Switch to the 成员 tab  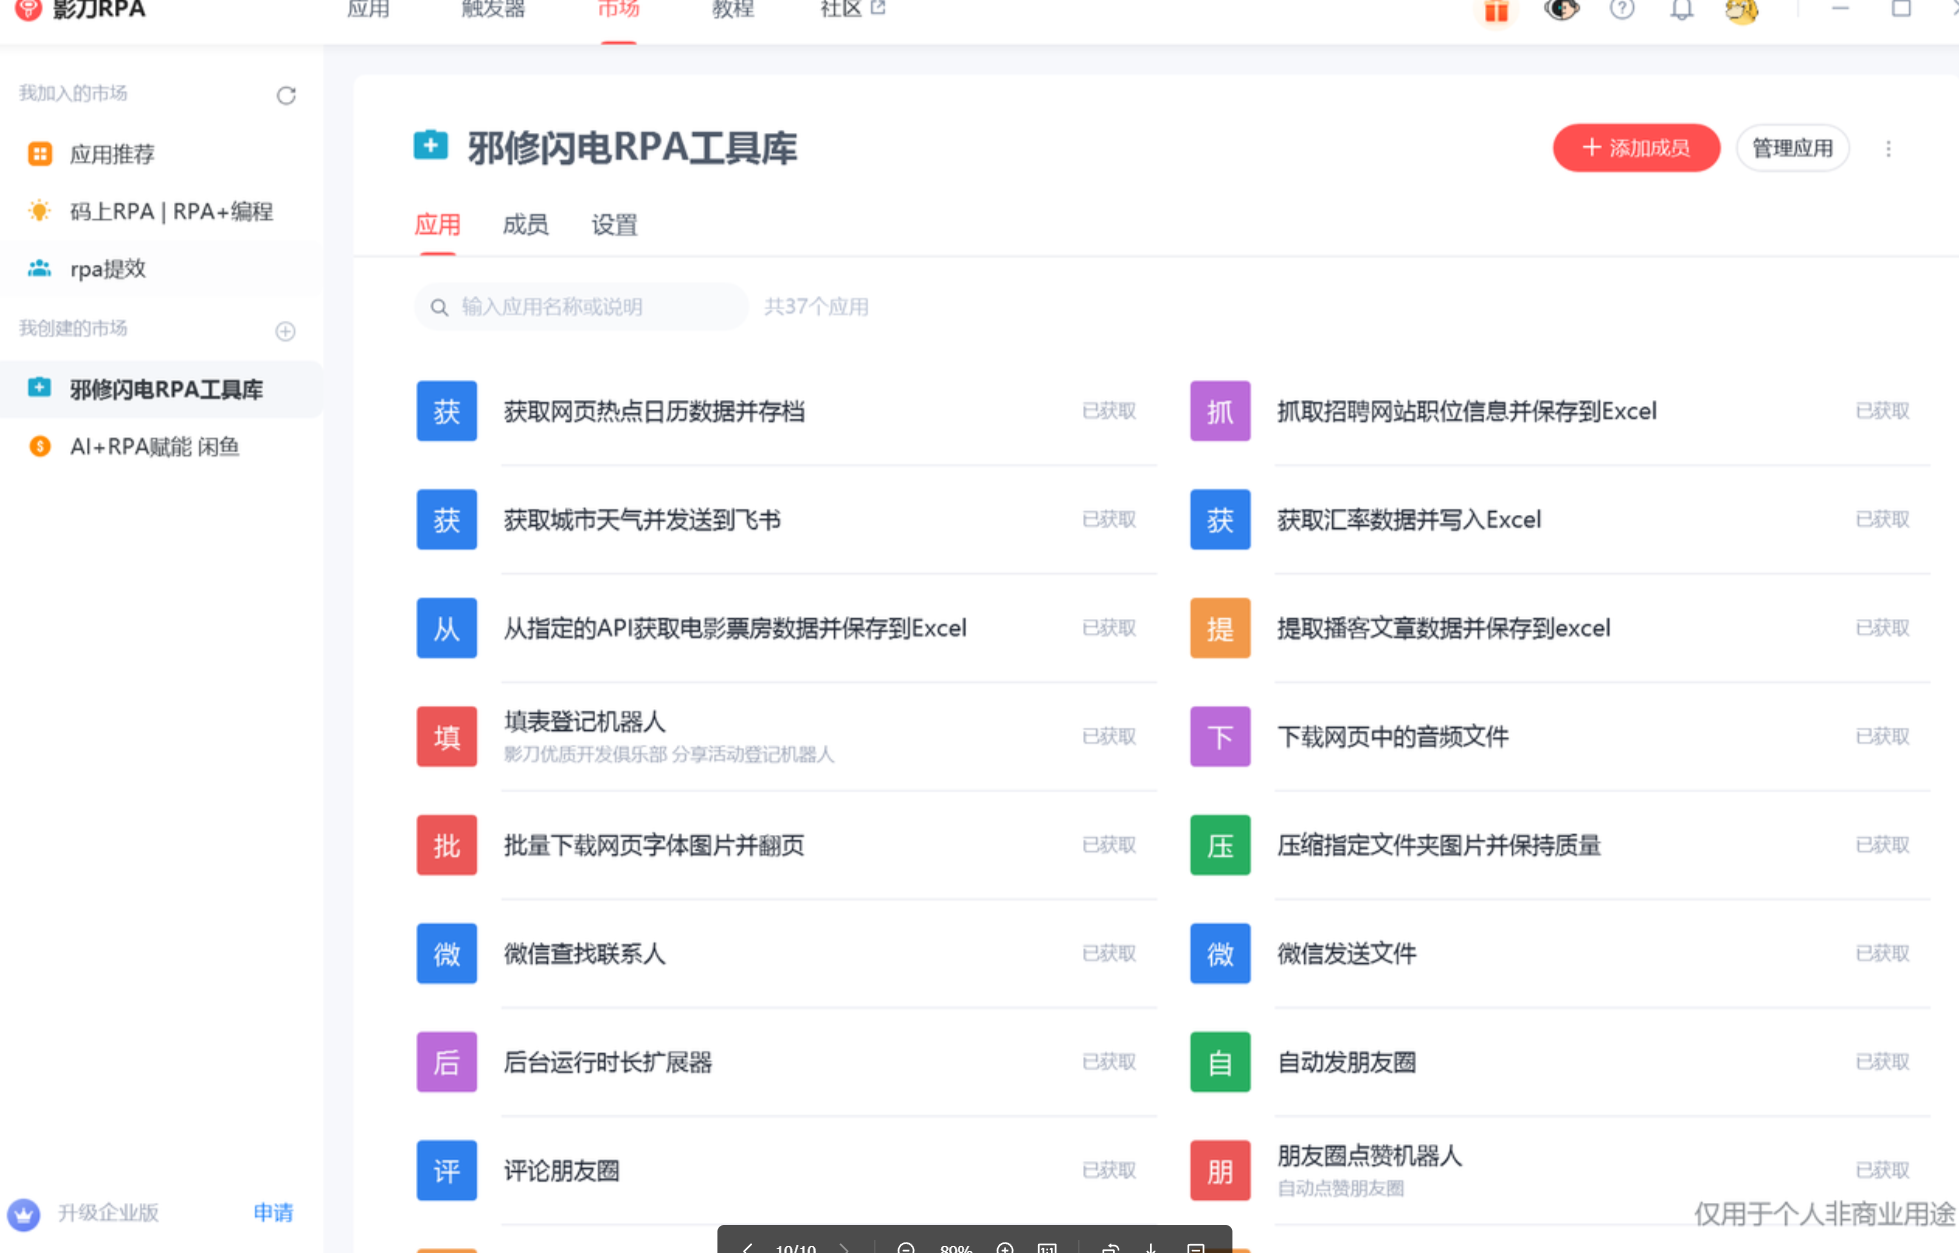[525, 225]
